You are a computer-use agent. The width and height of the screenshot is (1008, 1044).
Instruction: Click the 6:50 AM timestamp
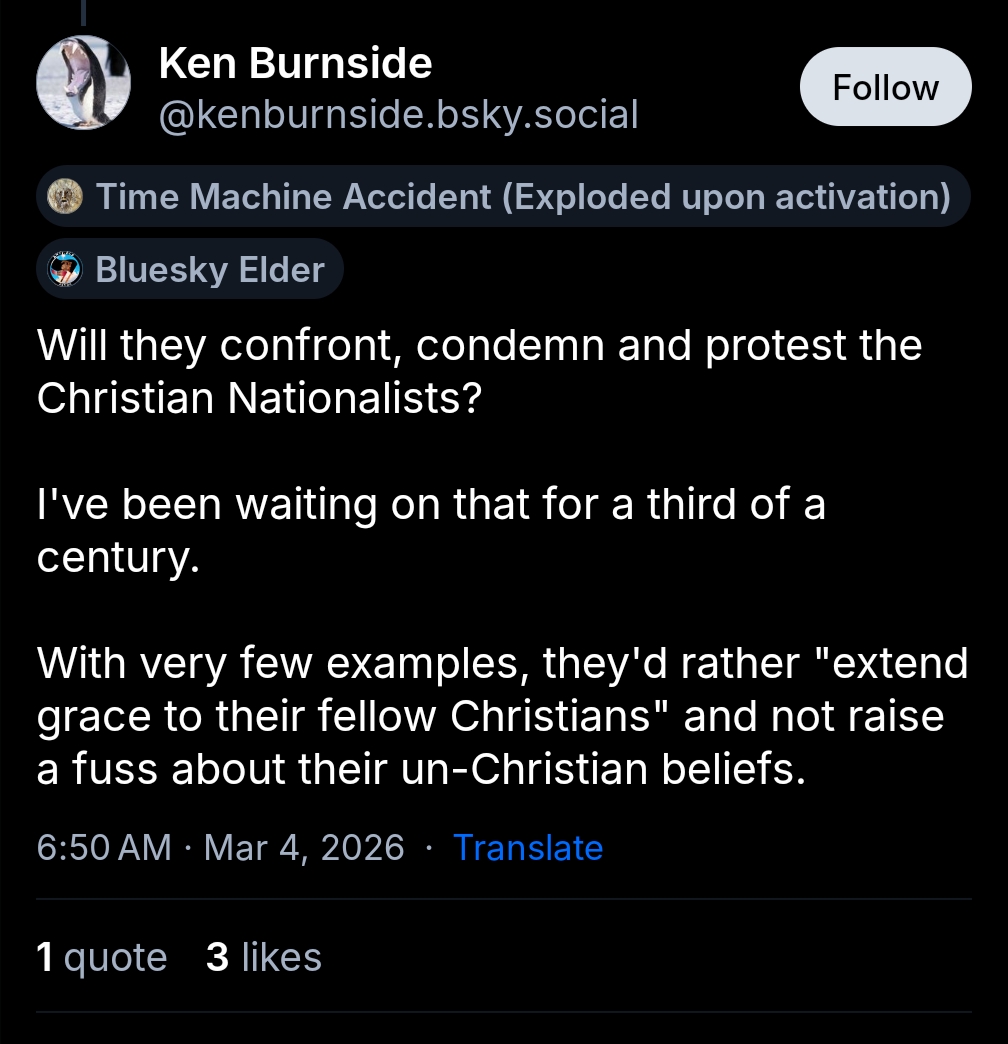104,848
